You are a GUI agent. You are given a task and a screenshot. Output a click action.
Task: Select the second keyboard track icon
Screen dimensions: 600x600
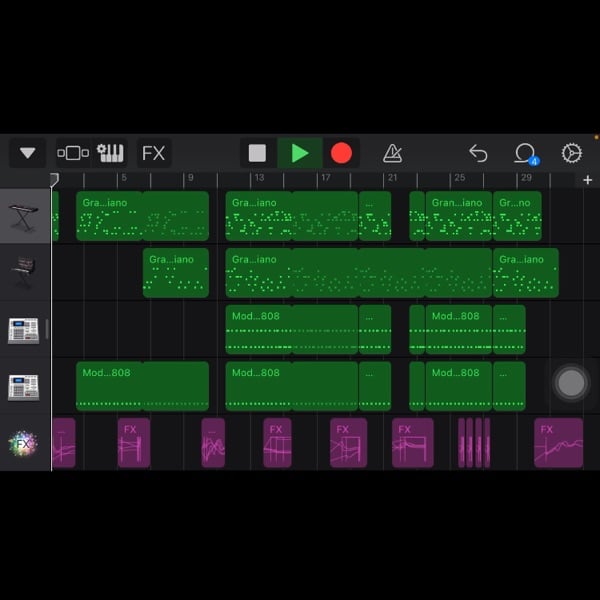click(24, 272)
